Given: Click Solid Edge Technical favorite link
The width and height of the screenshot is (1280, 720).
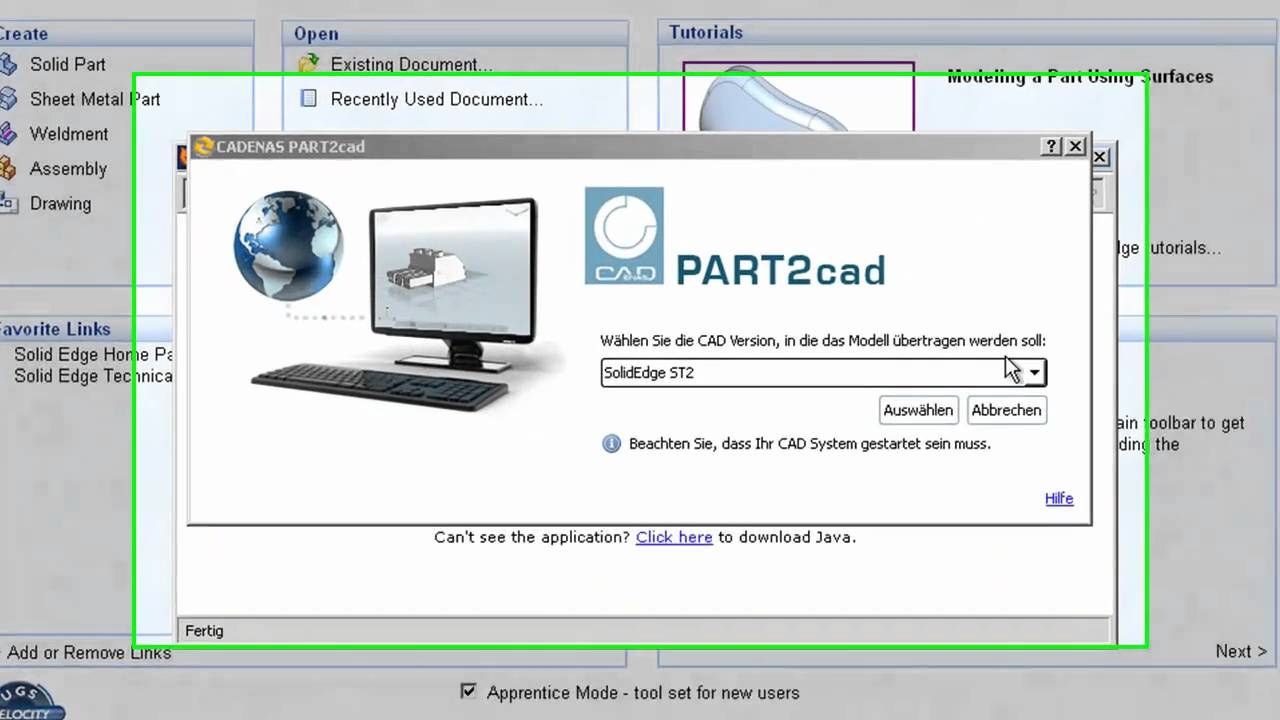Looking at the screenshot, I should (93, 376).
